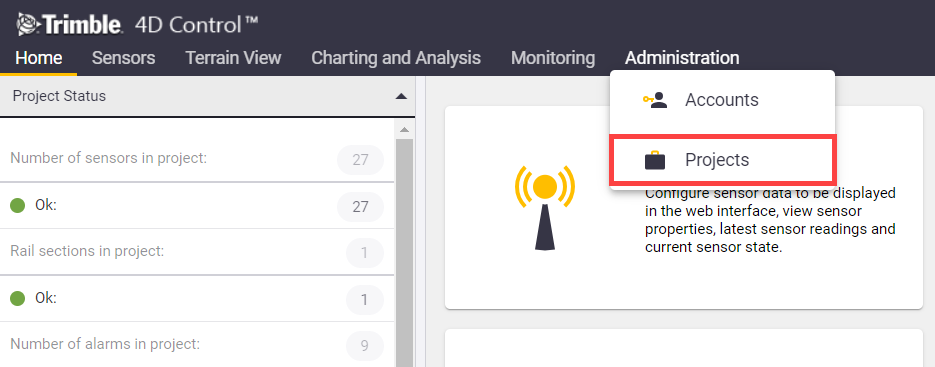
Task: Open the Monitoring tab
Action: pos(553,58)
